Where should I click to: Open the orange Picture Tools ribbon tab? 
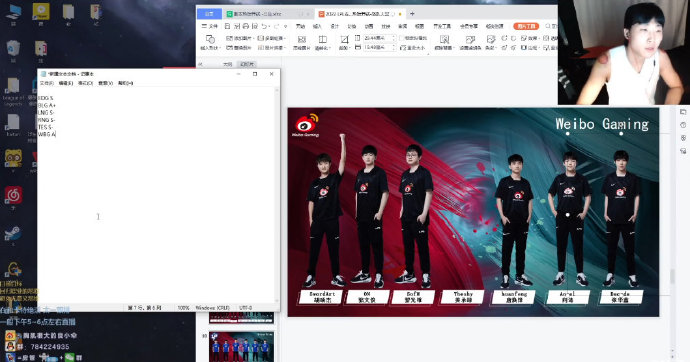click(x=526, y=26)
